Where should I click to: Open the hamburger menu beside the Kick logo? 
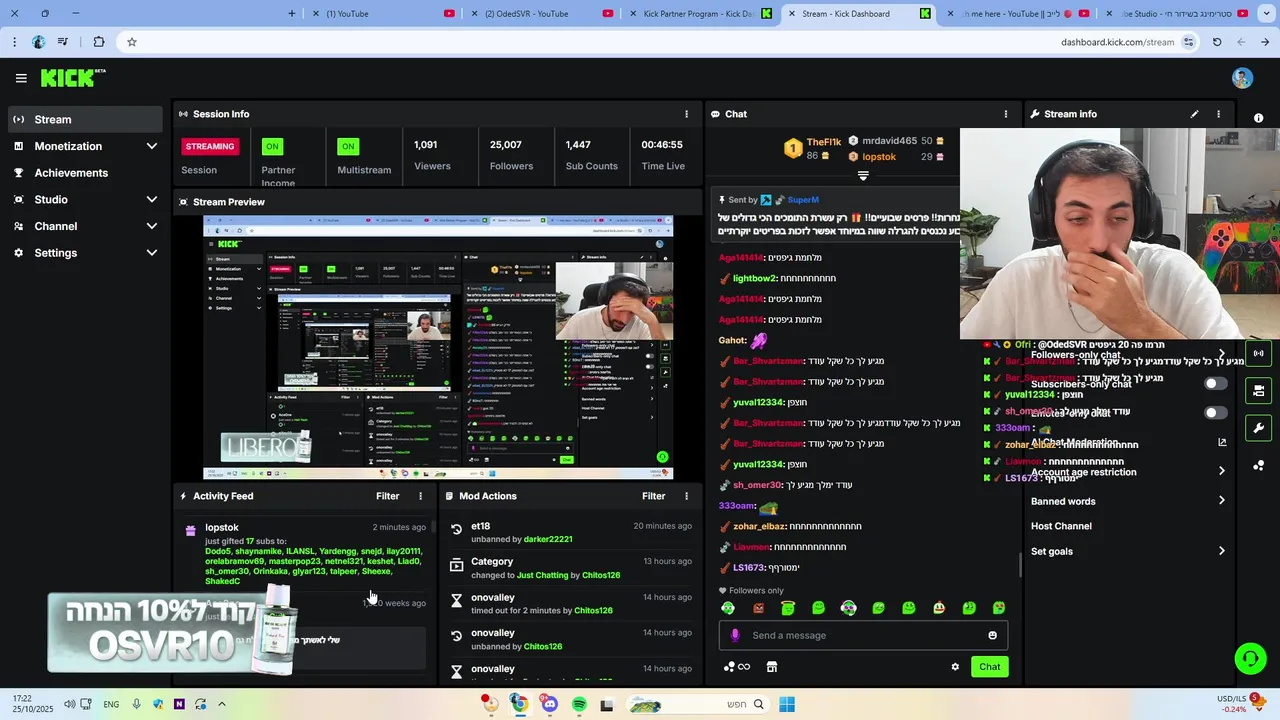[21, 78]
